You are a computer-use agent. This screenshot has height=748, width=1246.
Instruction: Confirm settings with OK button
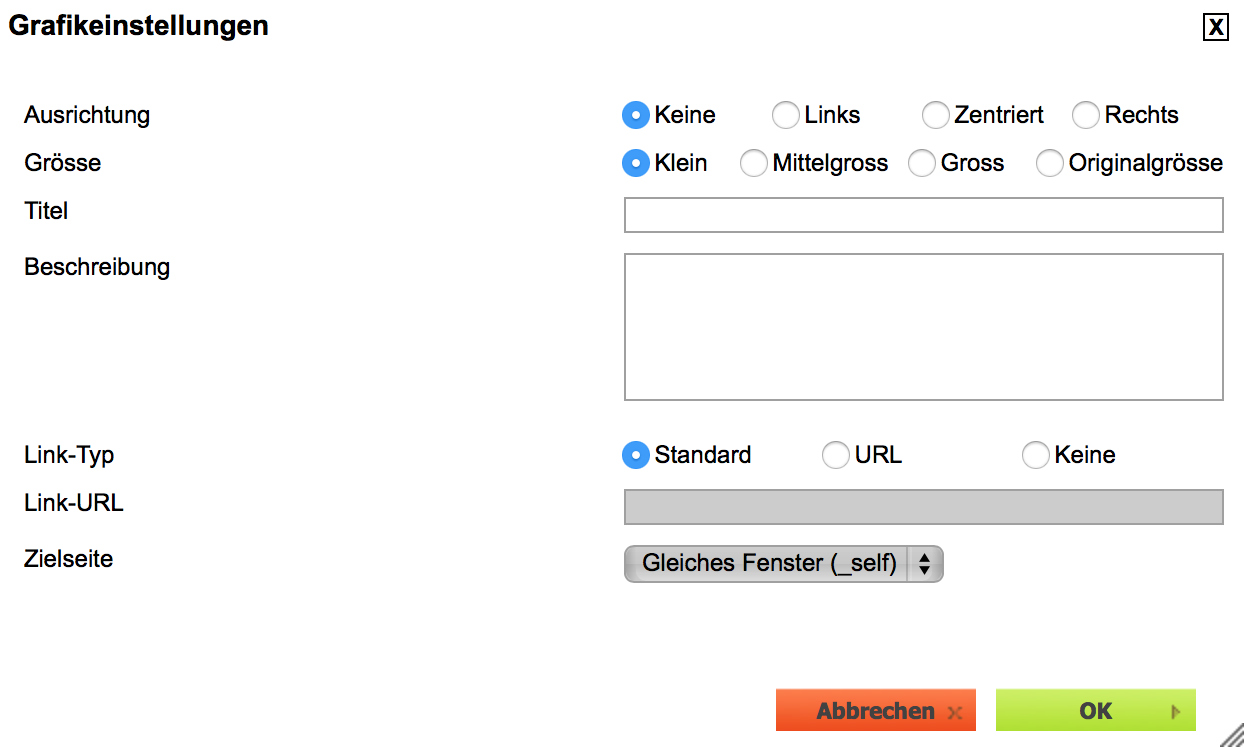(1096, 711)
